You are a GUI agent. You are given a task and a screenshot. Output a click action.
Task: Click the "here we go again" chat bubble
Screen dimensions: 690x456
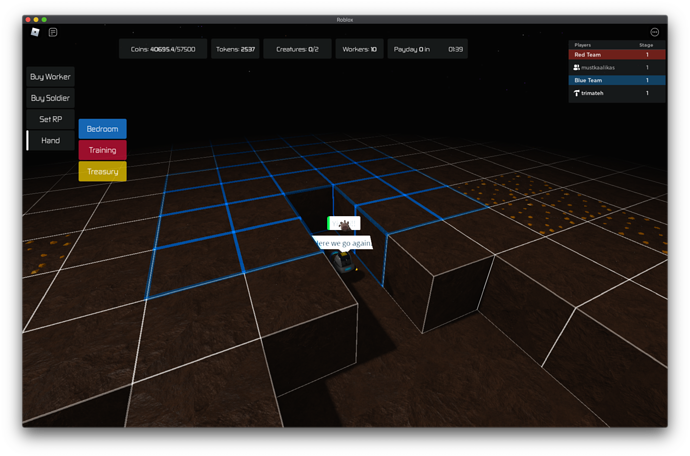coord(343,243)
